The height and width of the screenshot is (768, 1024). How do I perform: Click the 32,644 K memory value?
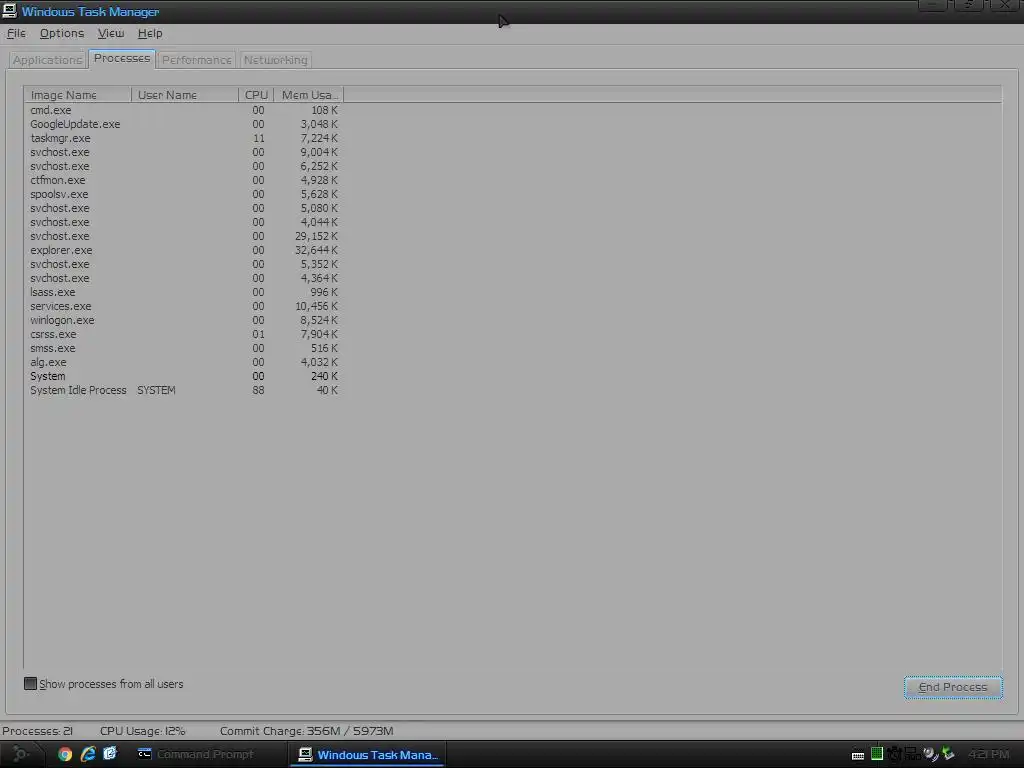tap(316, 250)
